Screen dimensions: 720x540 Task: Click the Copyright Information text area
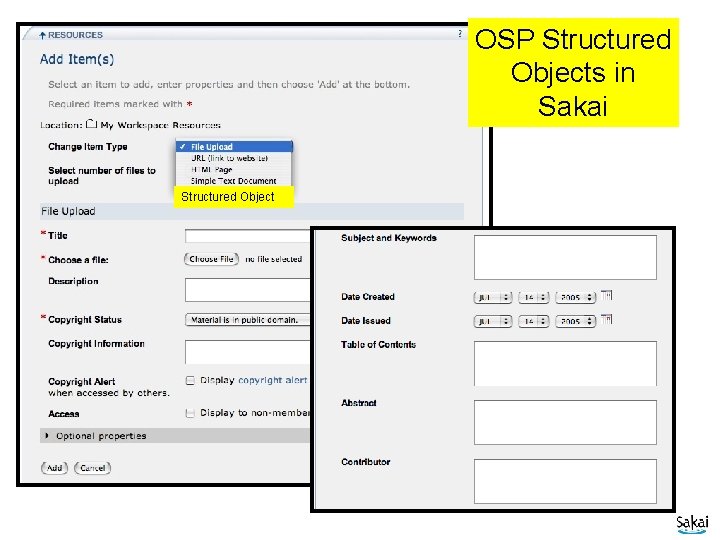[248, 352]
